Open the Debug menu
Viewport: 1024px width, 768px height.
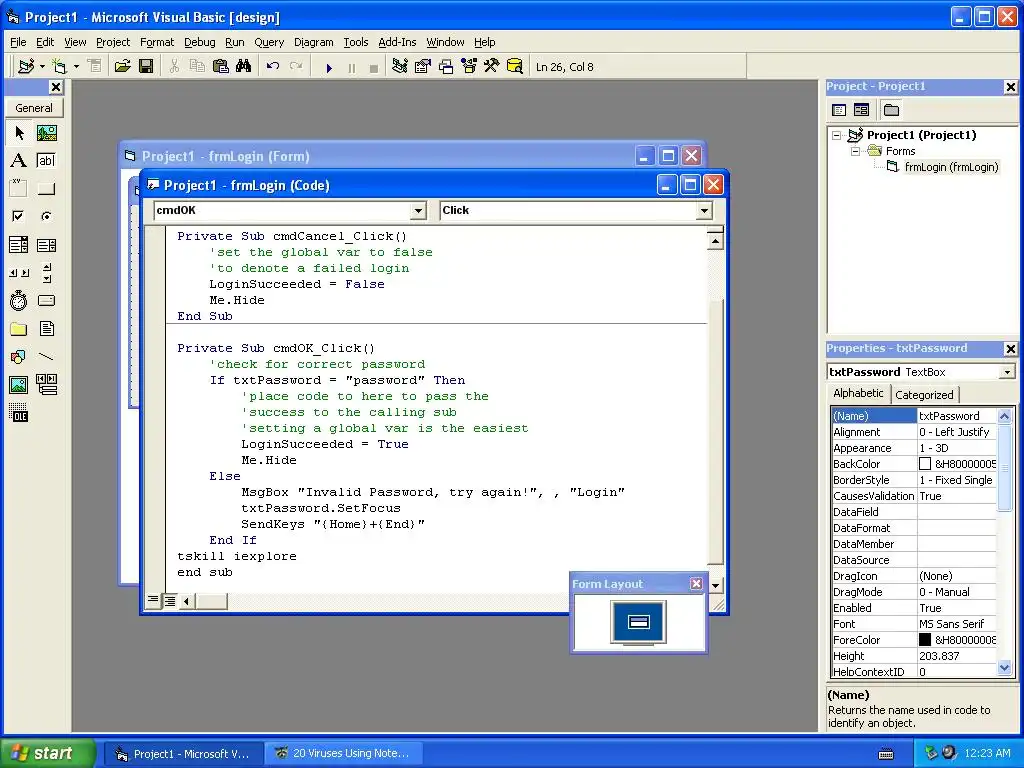[x=199, y=42]
